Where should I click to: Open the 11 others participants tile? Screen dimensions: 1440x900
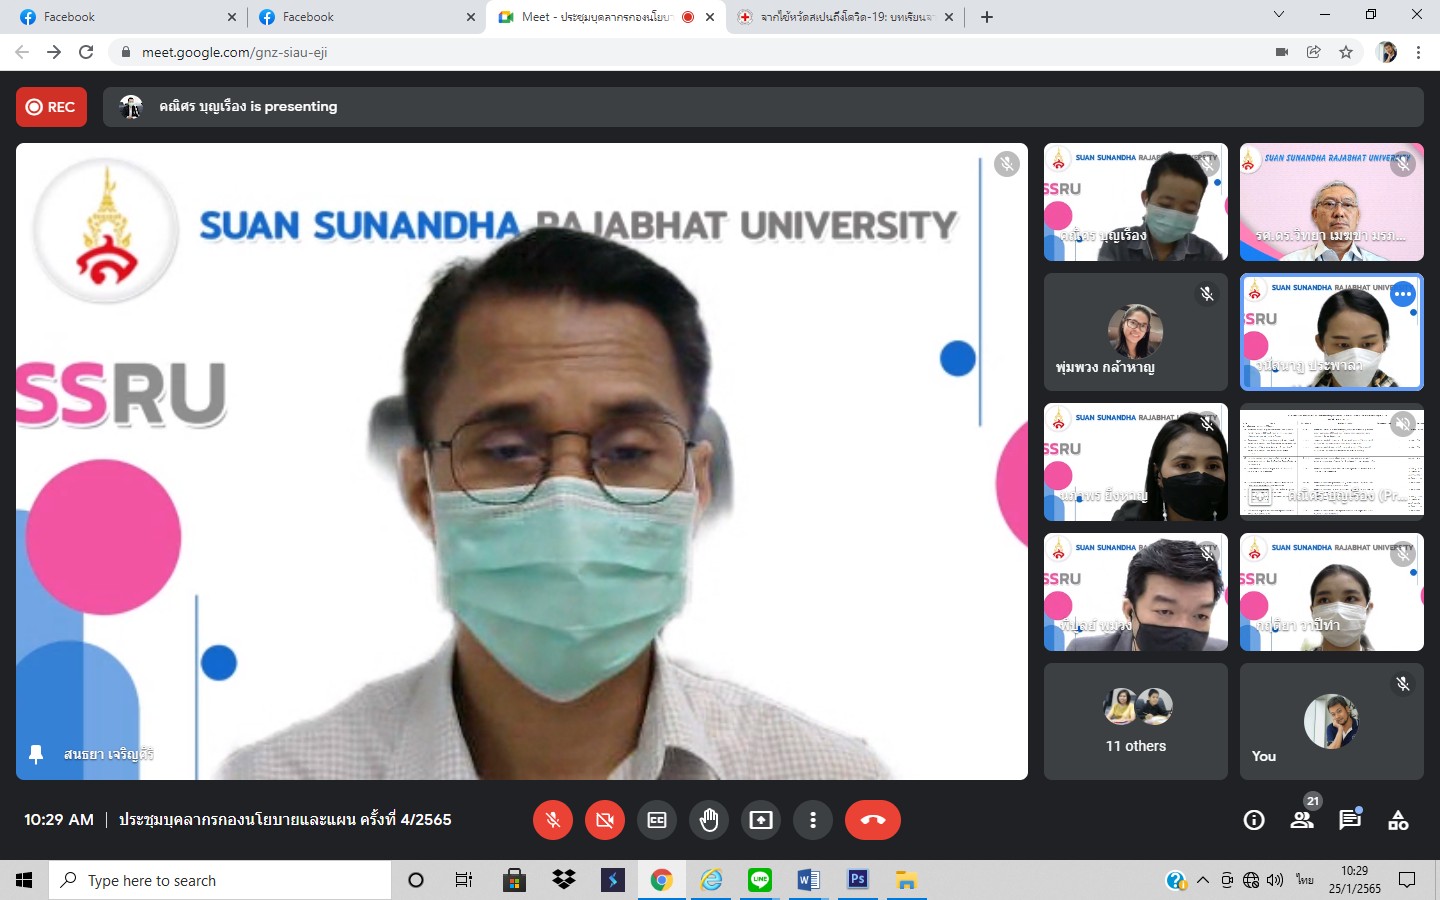click(1135, 721)
